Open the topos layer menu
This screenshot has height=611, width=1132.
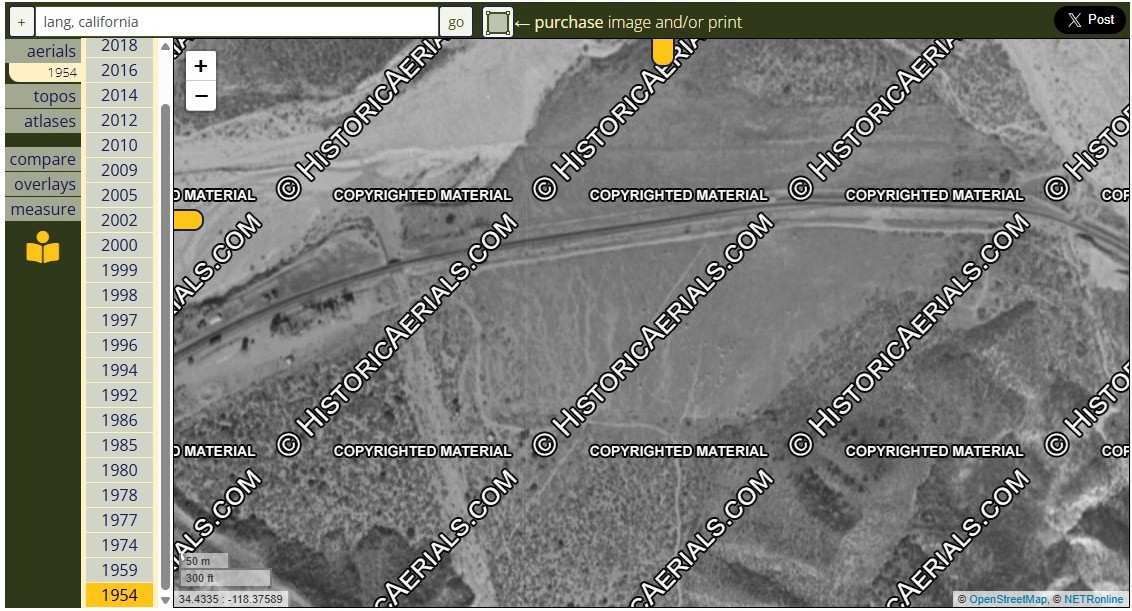coord(43,96)
